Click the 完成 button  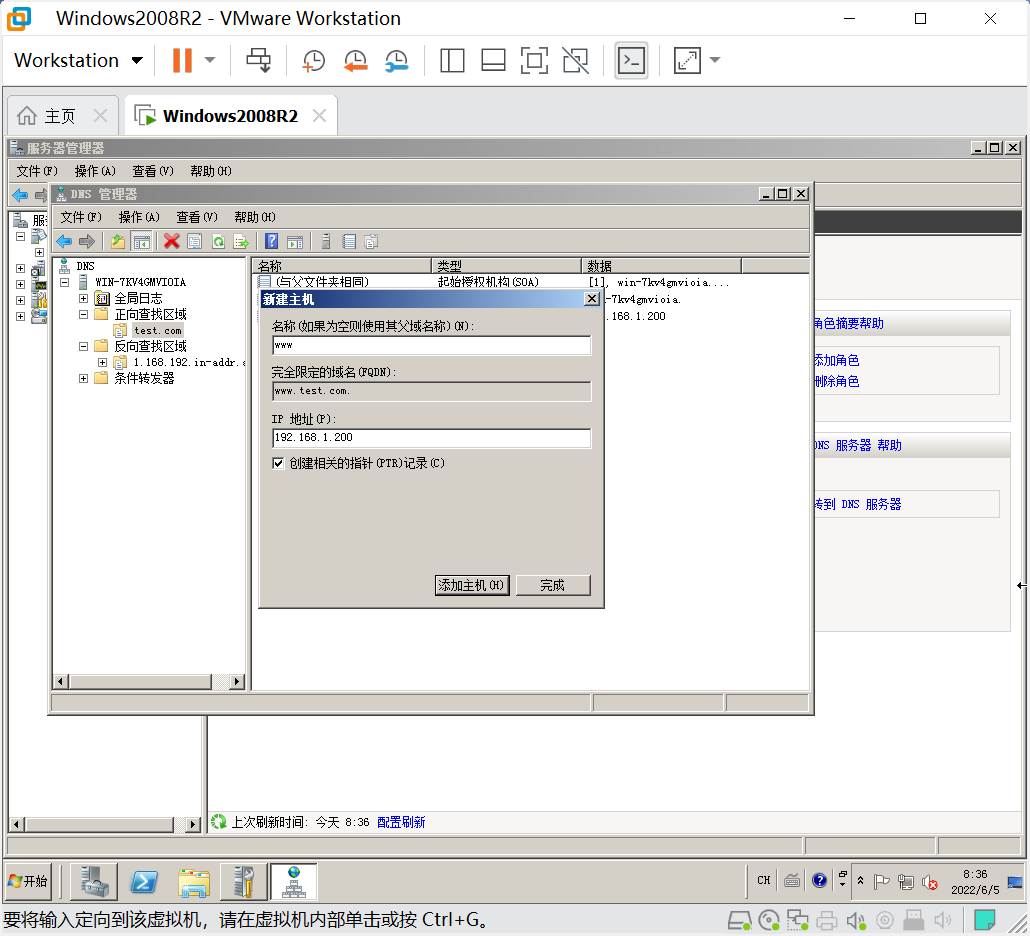coord(553,585)
